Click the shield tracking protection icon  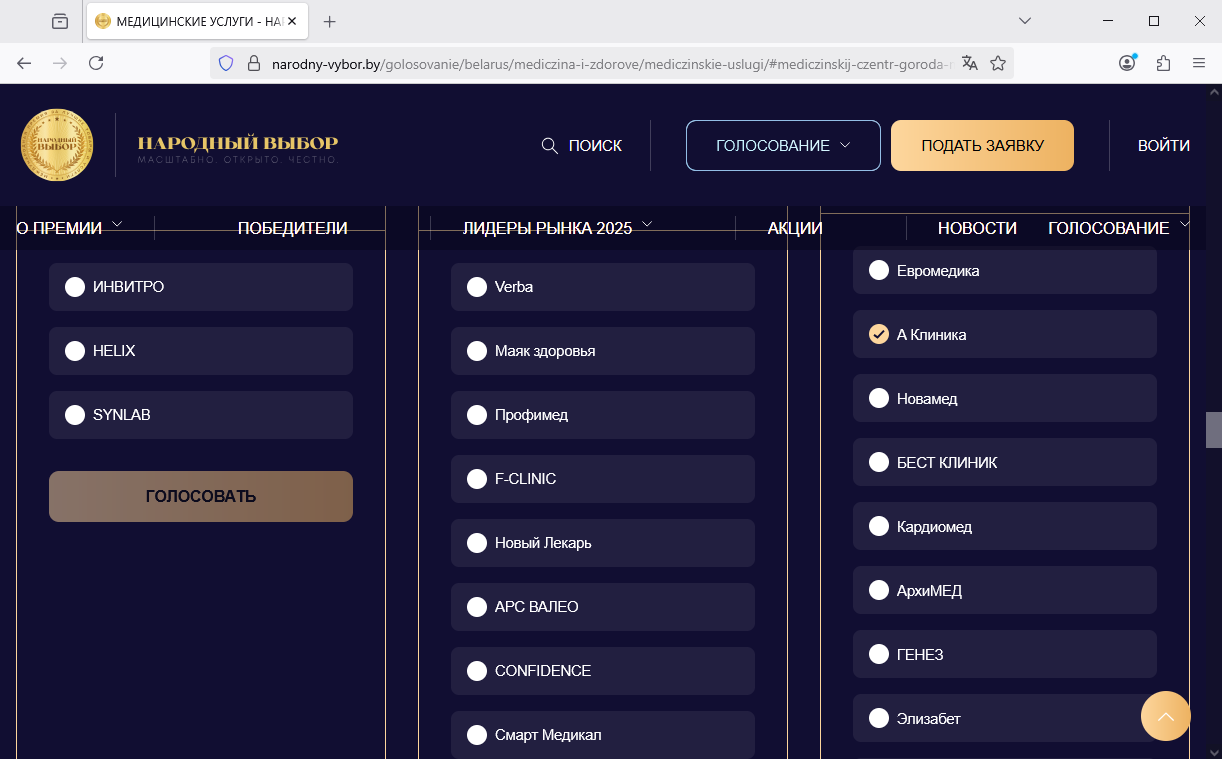tap(226, 63)
